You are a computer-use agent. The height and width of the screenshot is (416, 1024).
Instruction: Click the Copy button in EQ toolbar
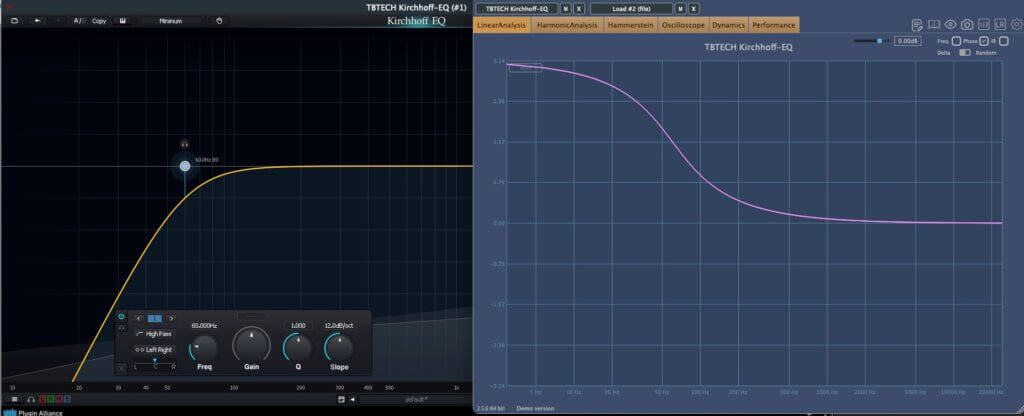99,21
